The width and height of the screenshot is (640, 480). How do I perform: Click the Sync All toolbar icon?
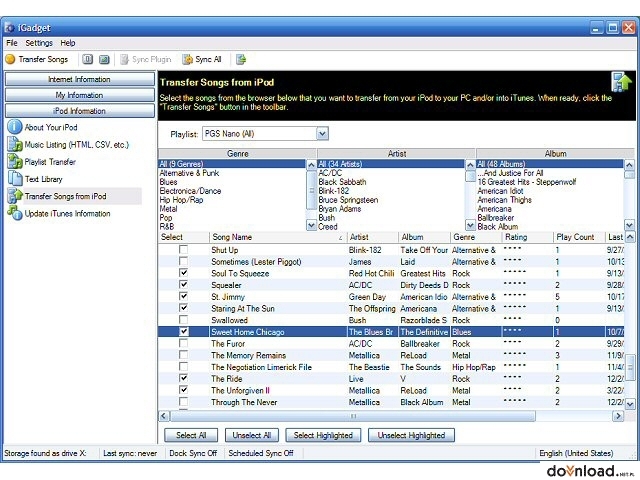pyautogui.click(x=187, y=60)
